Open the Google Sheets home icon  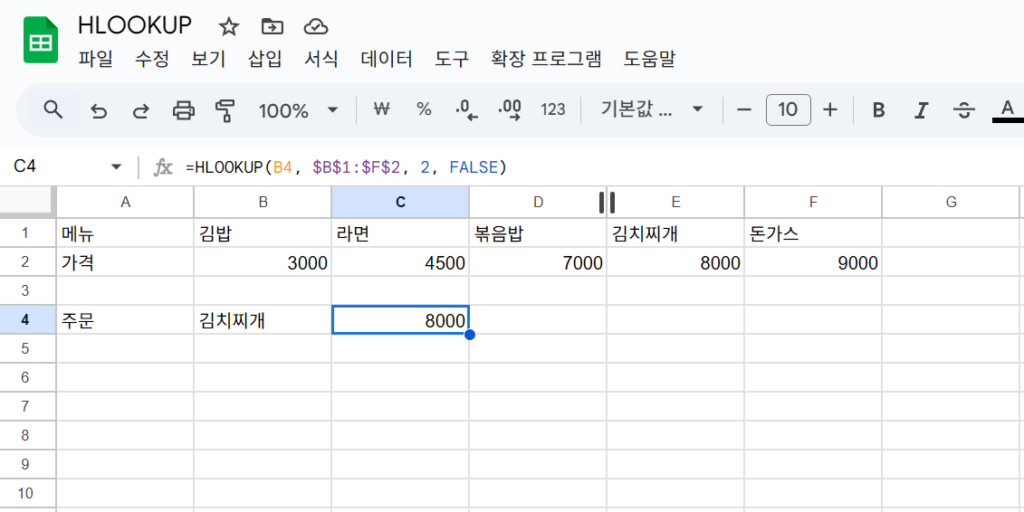(41, 40)
